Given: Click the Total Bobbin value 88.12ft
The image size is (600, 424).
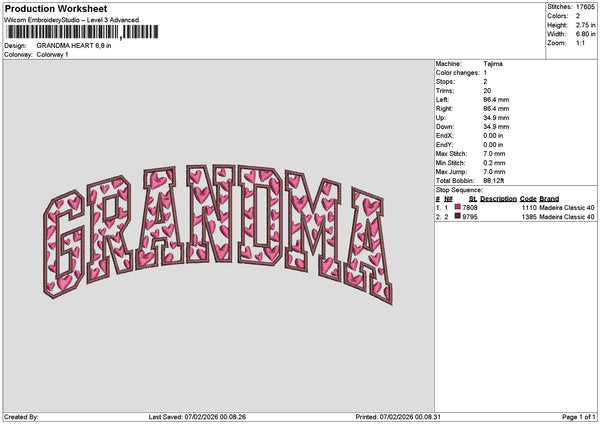Looking at the screenshot, I should 494,181.
